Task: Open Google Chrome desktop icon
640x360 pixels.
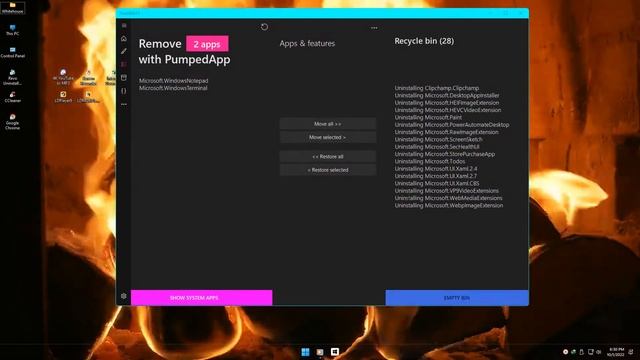Action: tap(13, 122)
